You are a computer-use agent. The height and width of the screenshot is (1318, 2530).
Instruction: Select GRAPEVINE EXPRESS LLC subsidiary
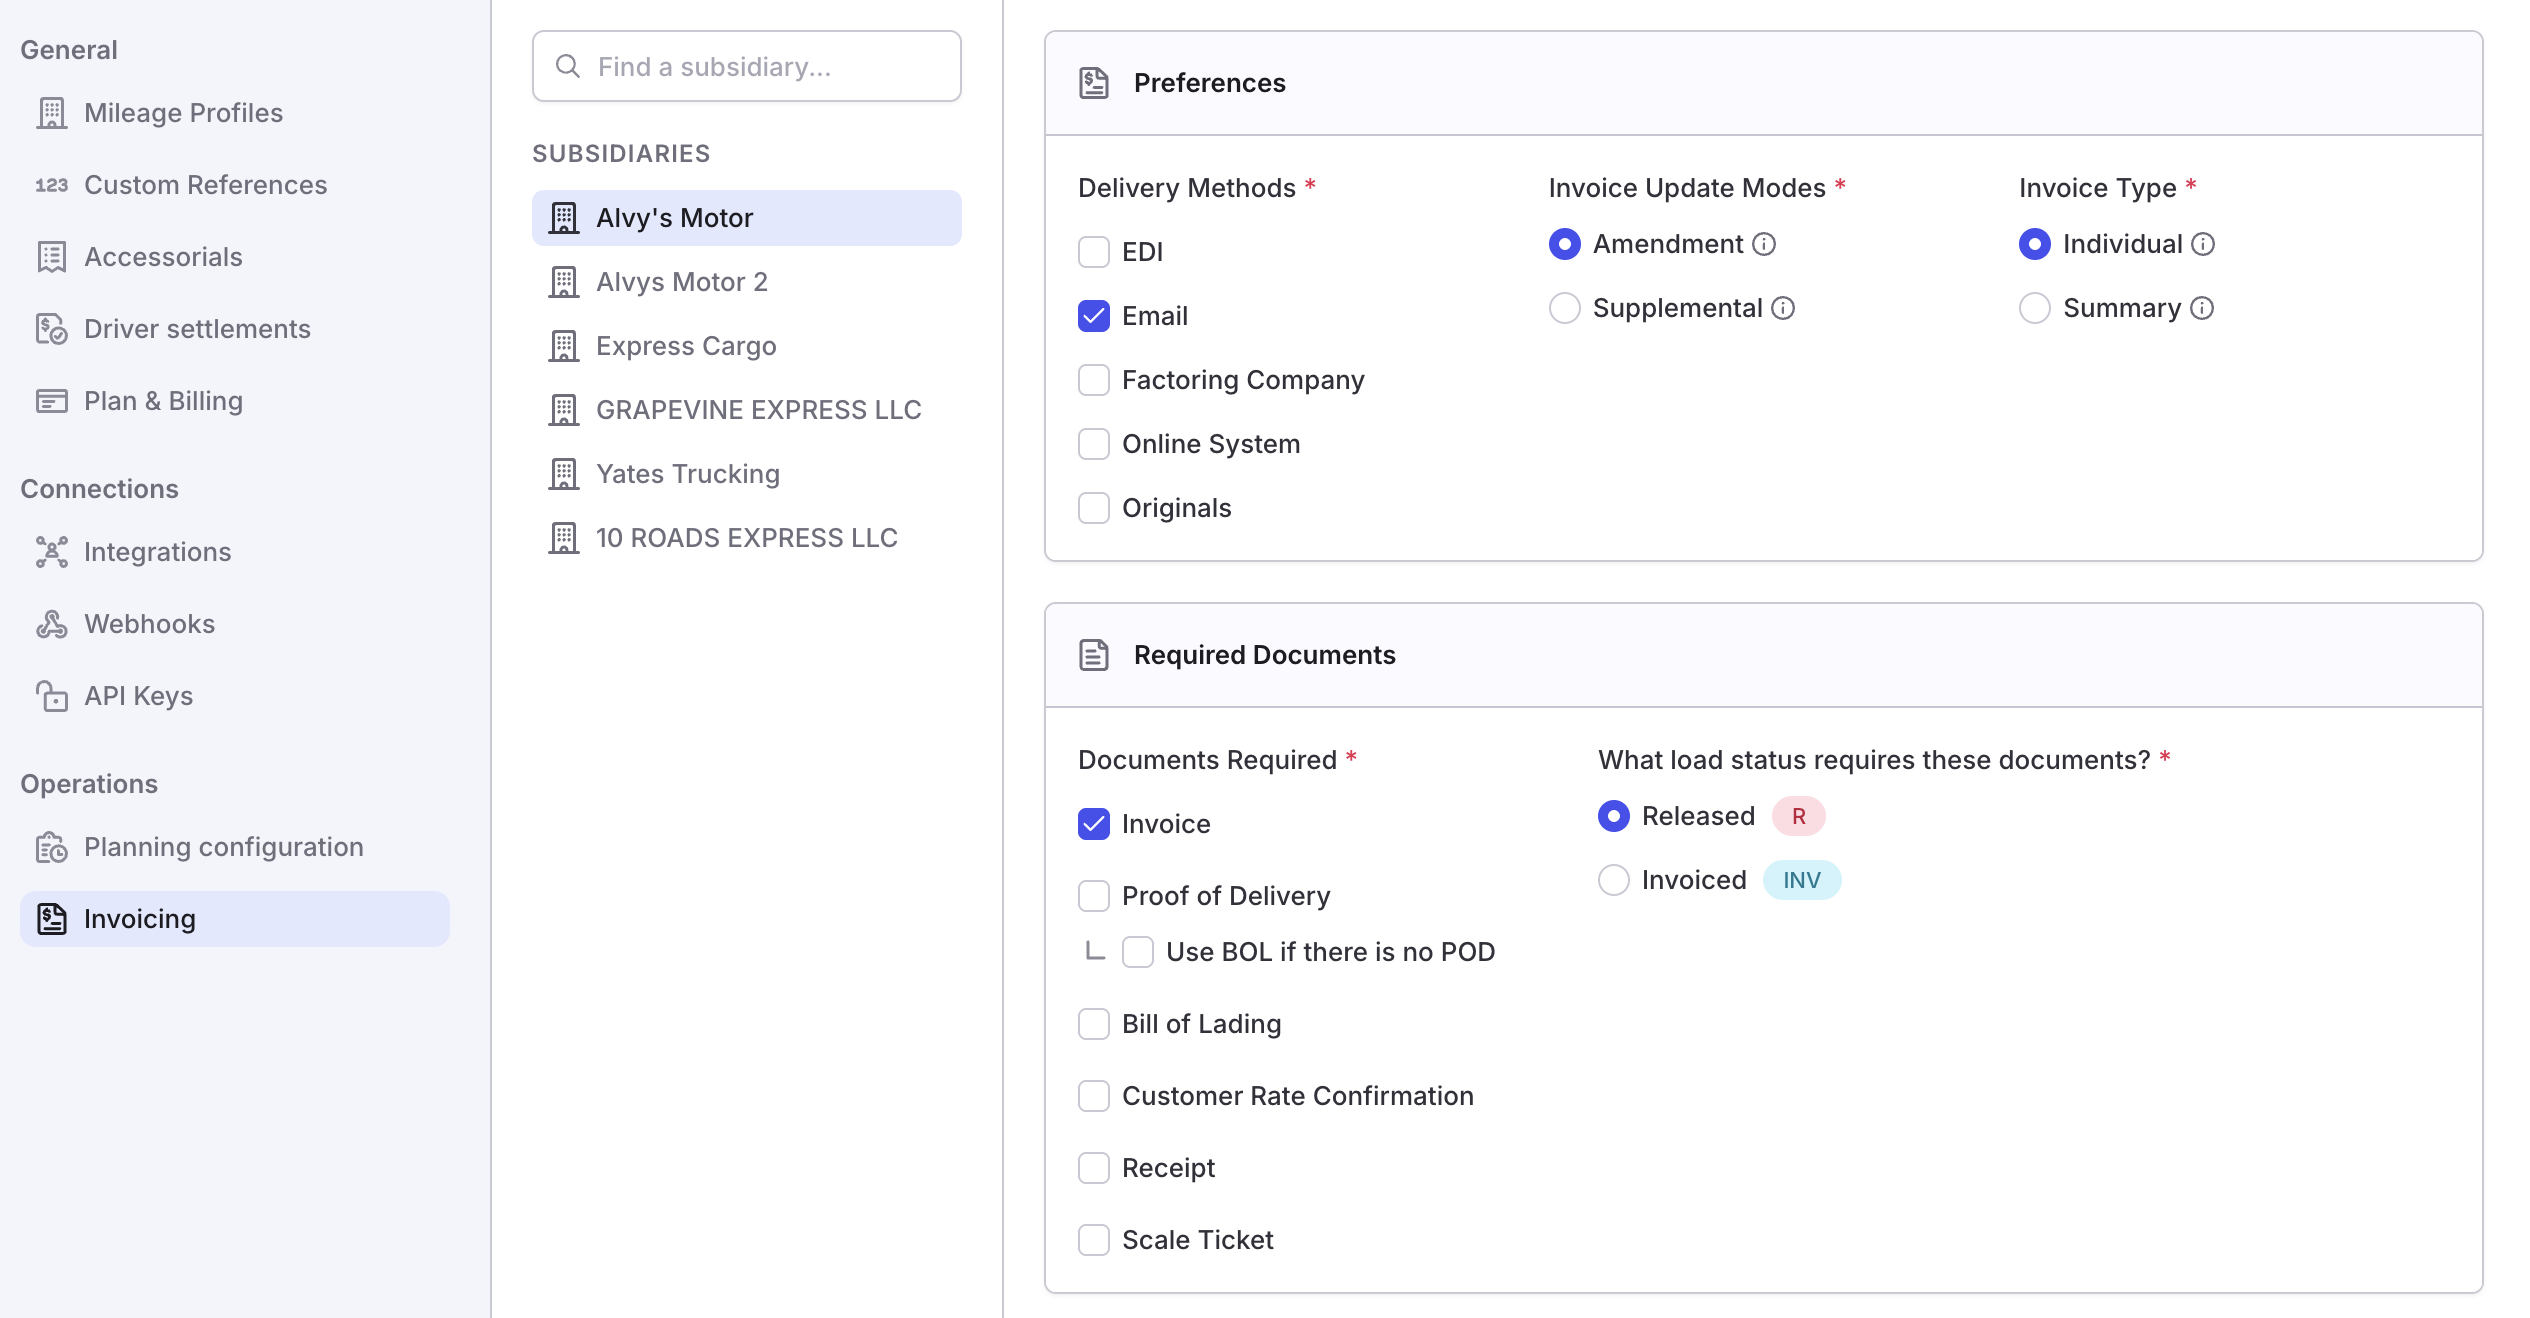pos(747,410)
